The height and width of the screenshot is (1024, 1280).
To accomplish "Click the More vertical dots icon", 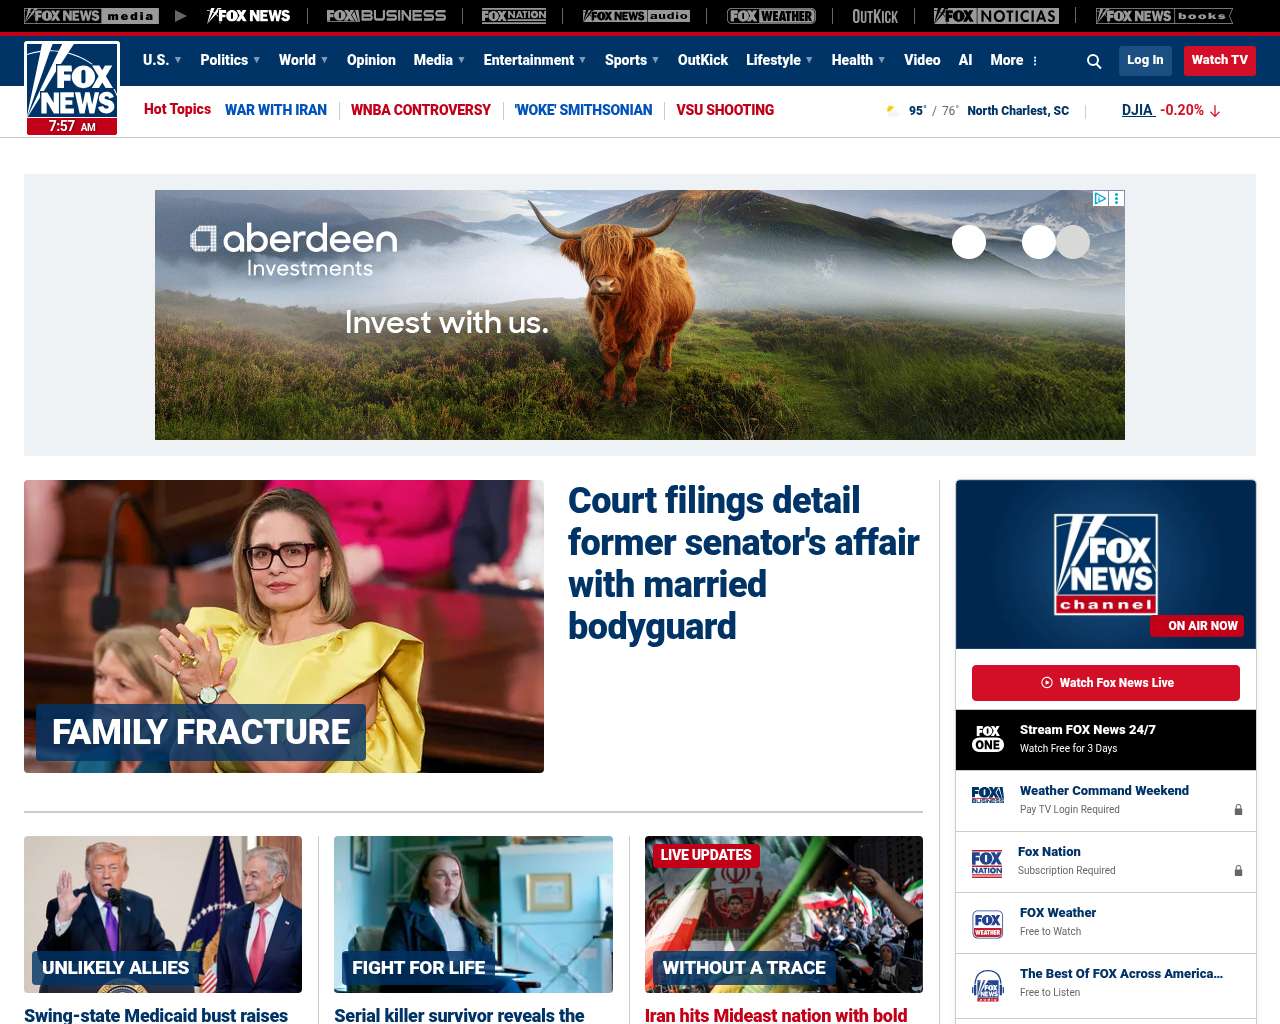I will pyautogui.click(x=1035, y=61).
